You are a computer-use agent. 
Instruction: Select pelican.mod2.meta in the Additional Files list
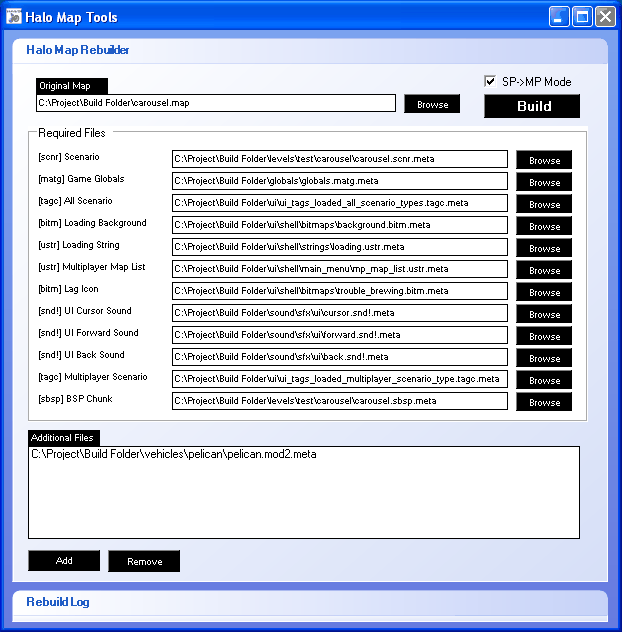click(x=174, y=455)
